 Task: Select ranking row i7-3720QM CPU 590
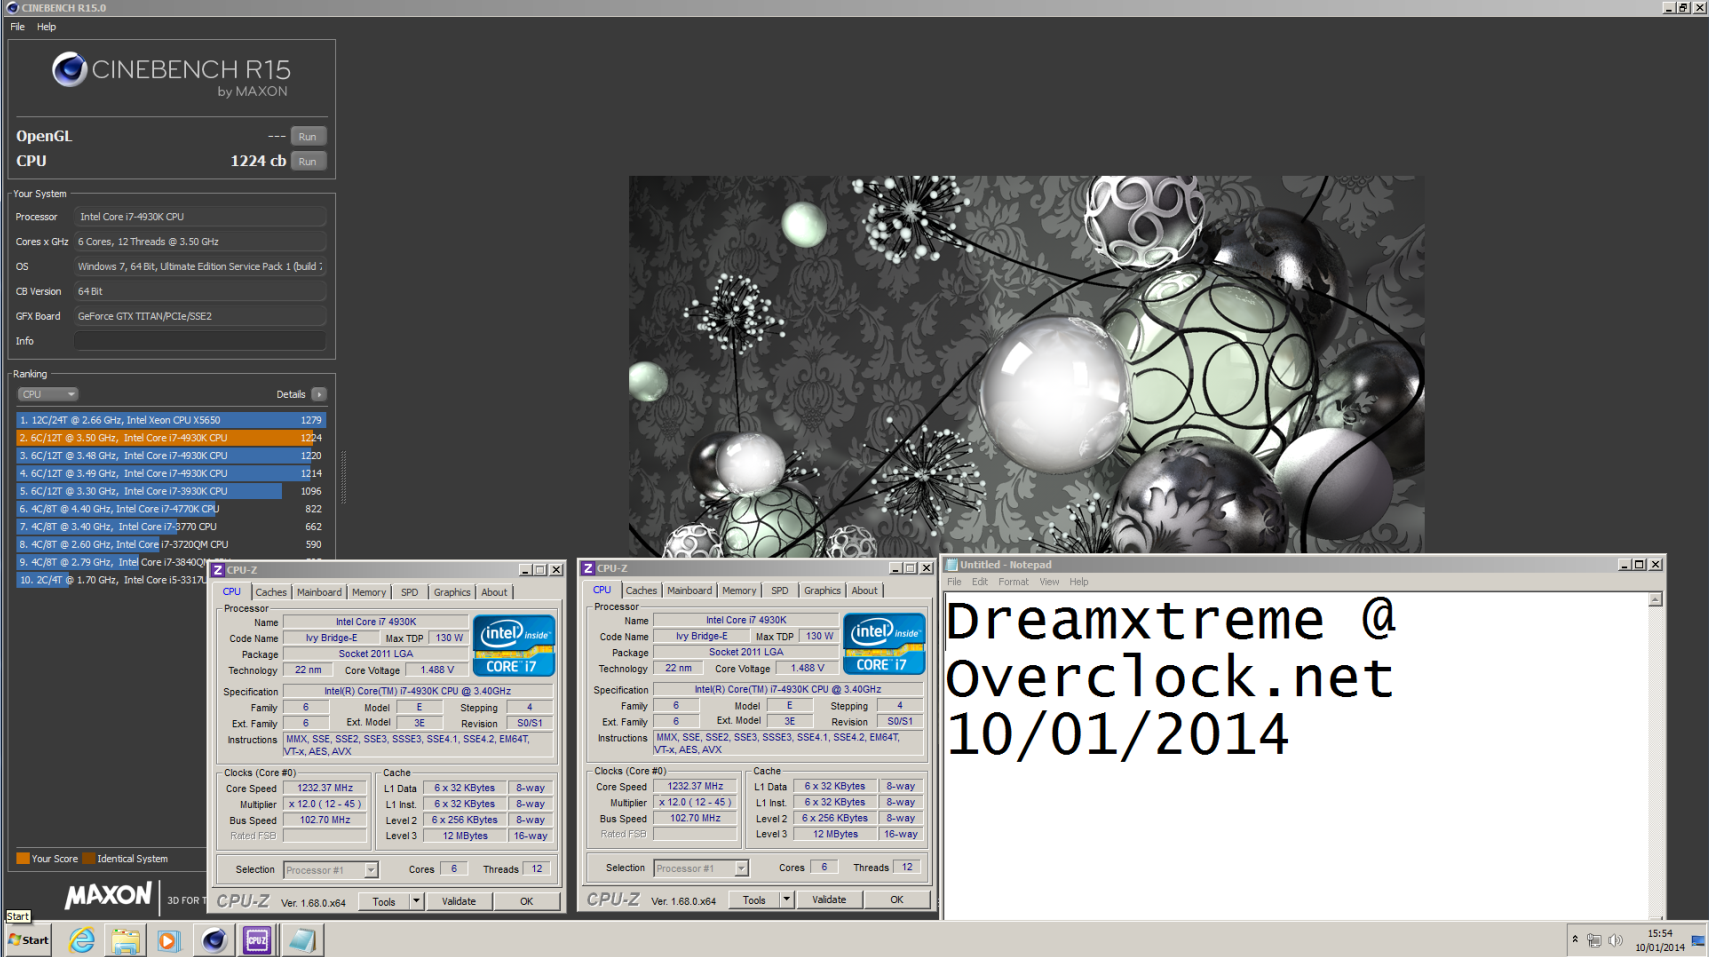click(171, 545)
